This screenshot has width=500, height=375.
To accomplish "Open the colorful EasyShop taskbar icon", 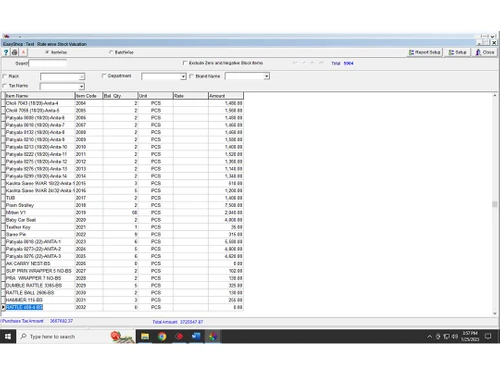I will pos(213,337).
